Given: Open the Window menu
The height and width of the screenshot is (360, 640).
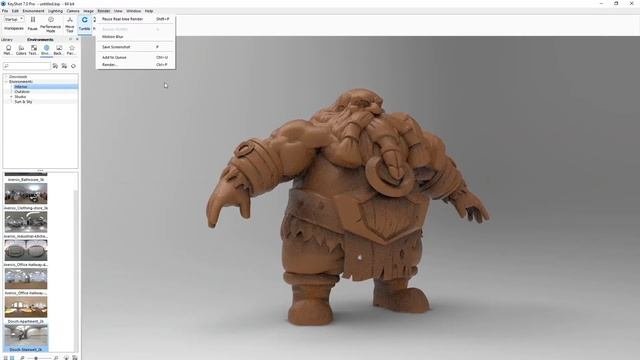Looking at the screenshot, I should [133, 11].
